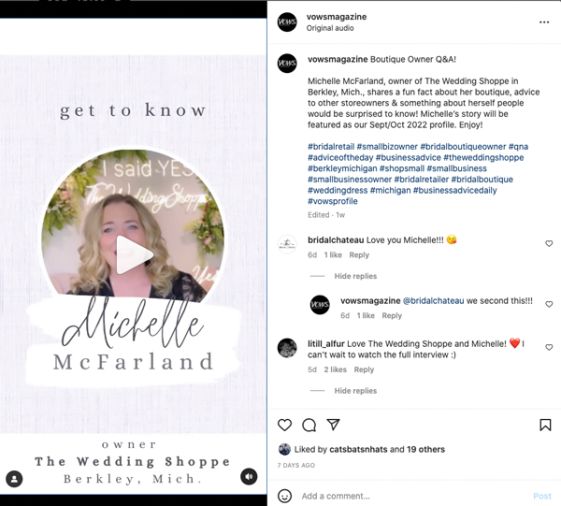Viewport: 561px width, 506px height.
Task: Open vowsmagazine avatar in post header
Action: coord(287,22)
